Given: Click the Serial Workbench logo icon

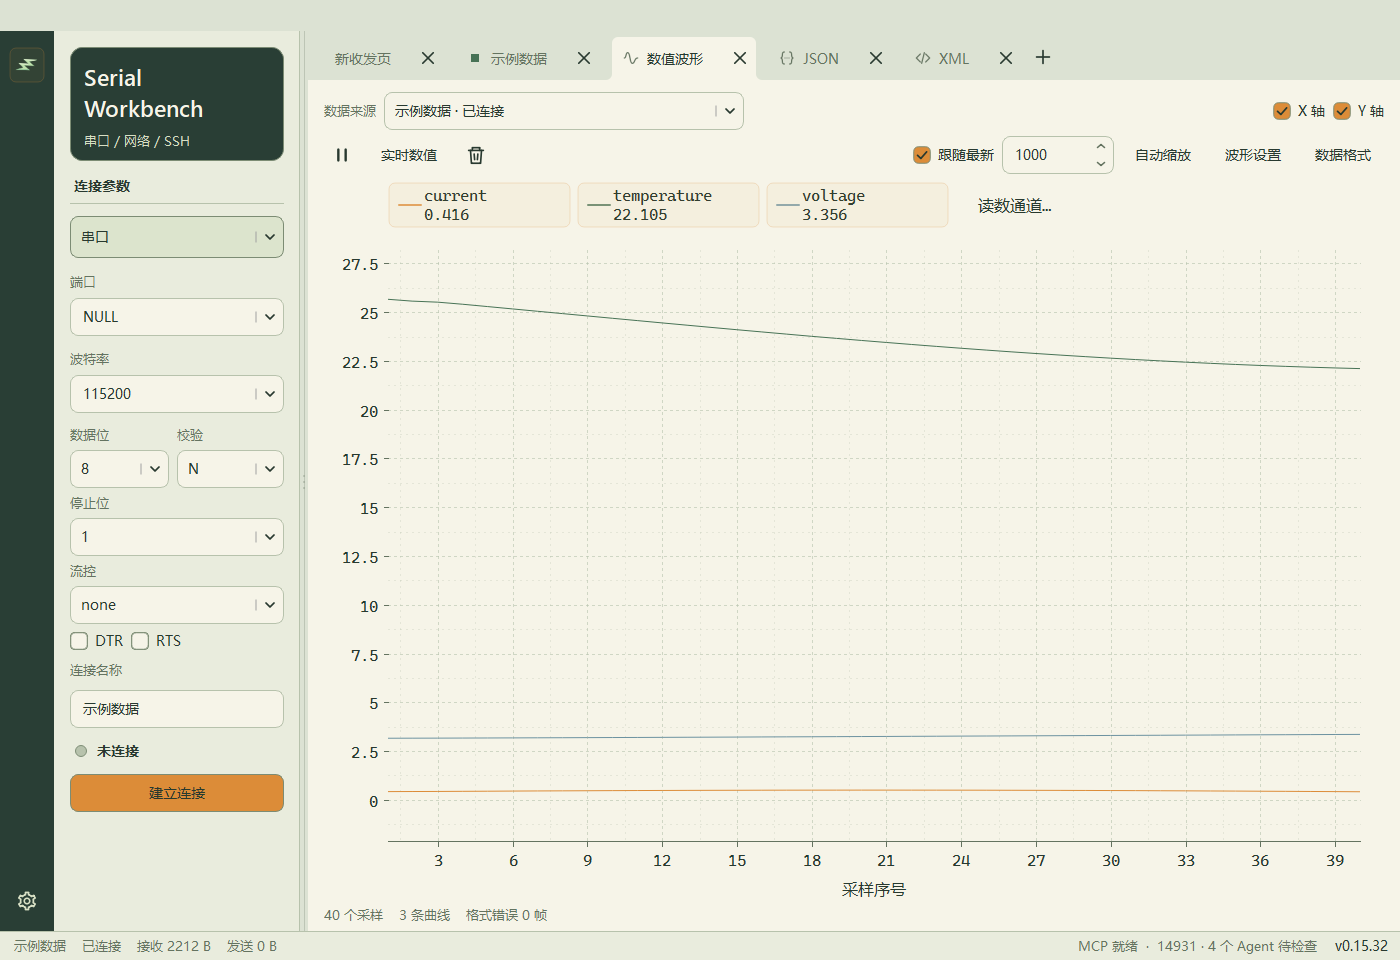Looking at the screenshot, I should point(27,65).
